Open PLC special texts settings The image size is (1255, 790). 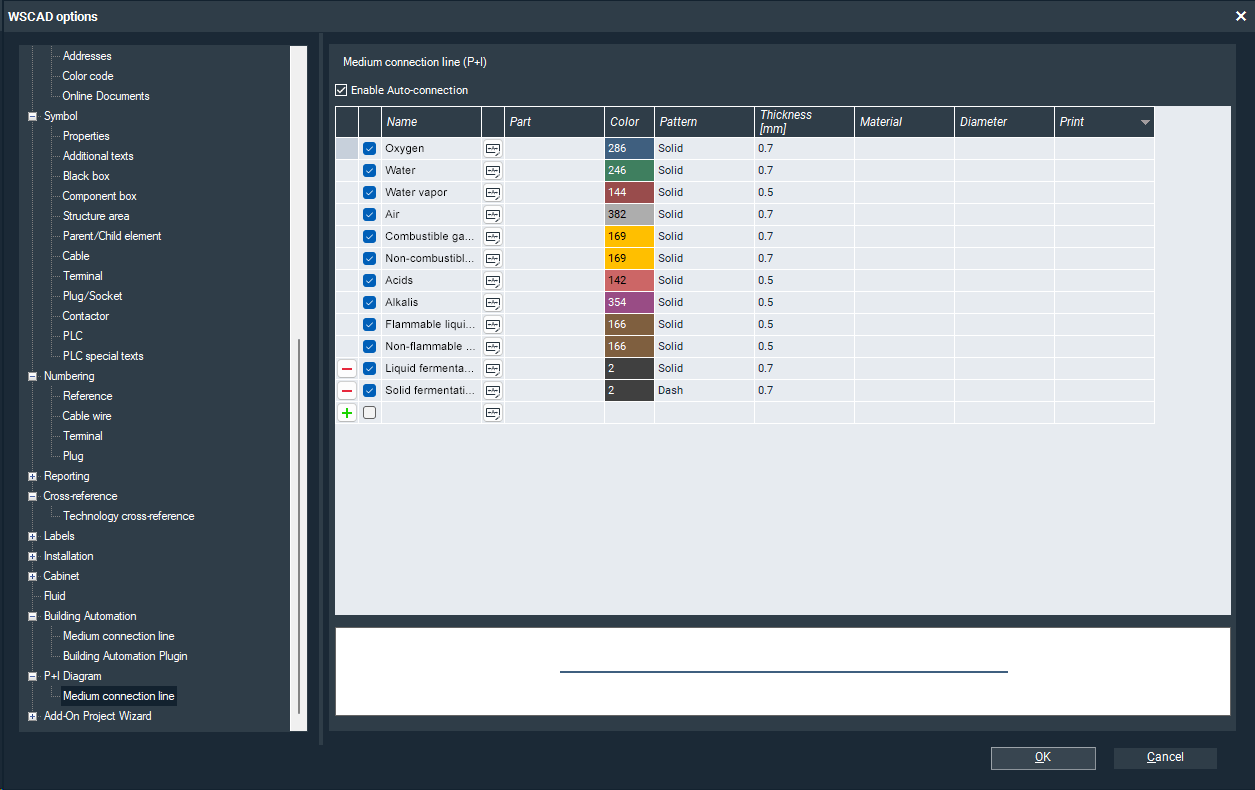pos(103,356)
